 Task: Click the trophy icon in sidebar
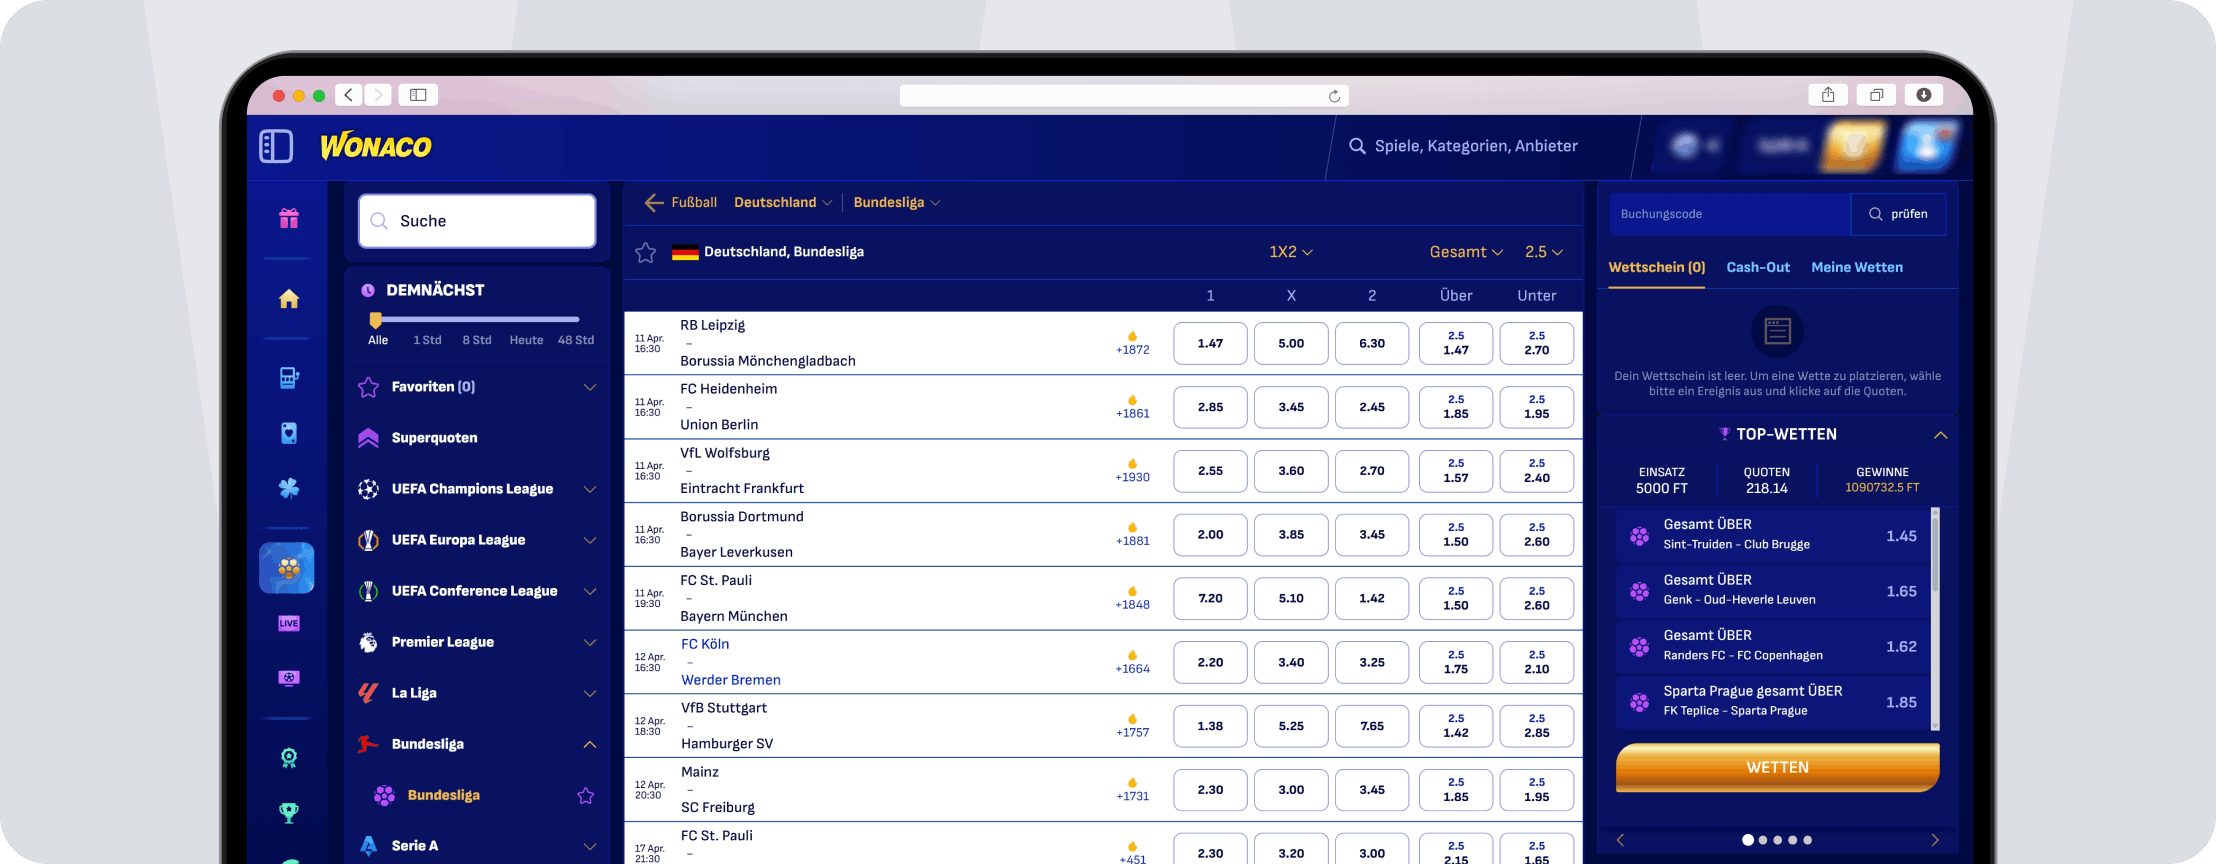coord(289,812)
